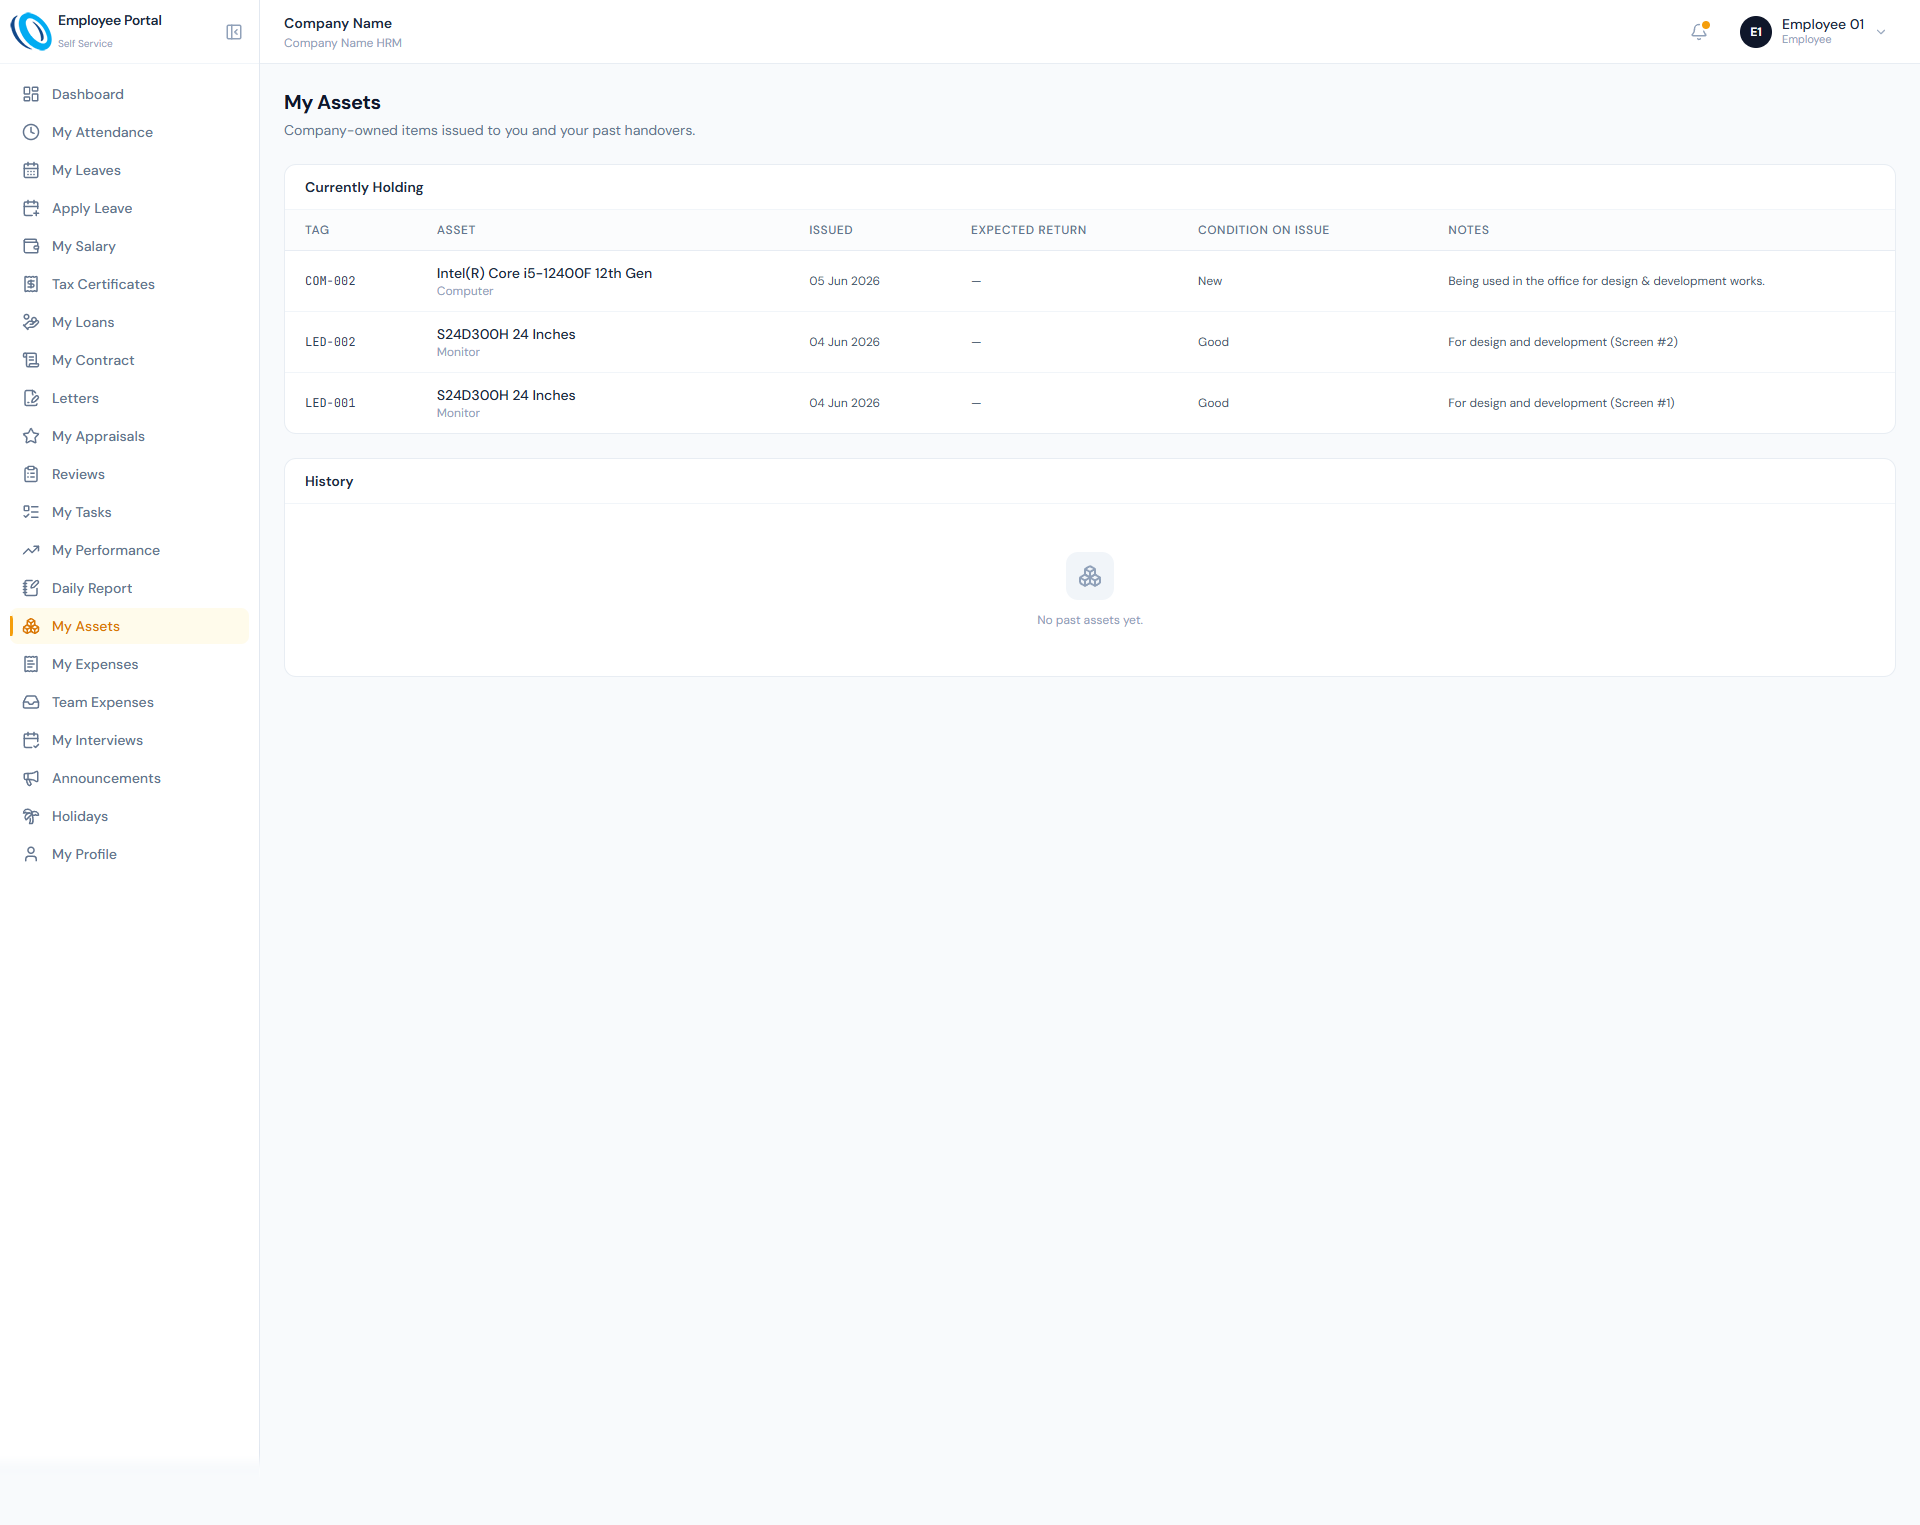Open My Performance page
1920x1525 pixels.
click(x=130, y=550)
